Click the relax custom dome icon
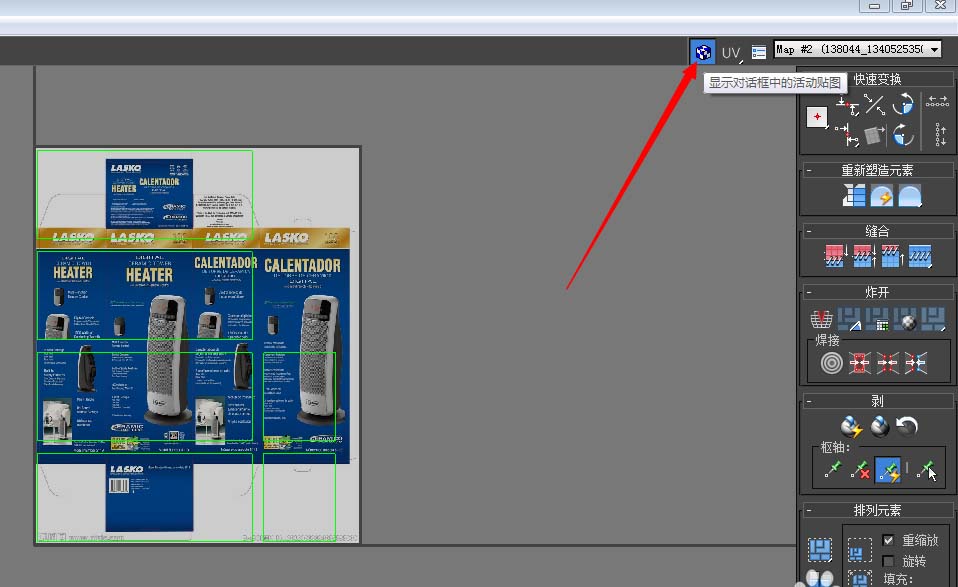This screenshot has height=587, width=958. tap(910, 196)
